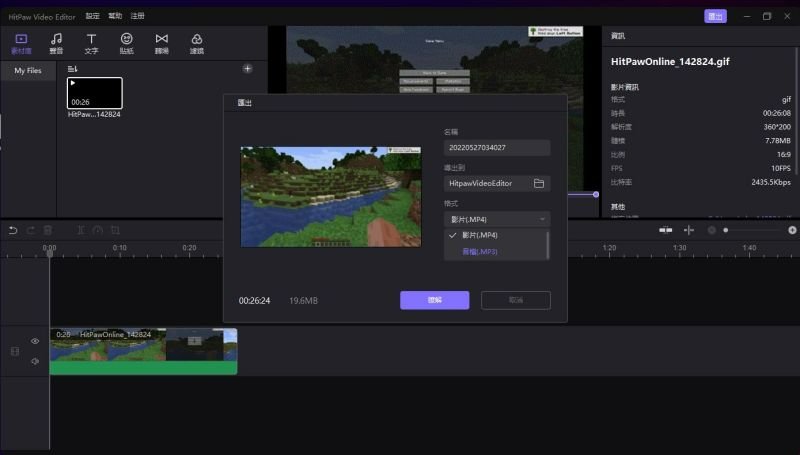Maximize the HitPaw Video Editor window
Screen dimensions: 800x455
767,16
